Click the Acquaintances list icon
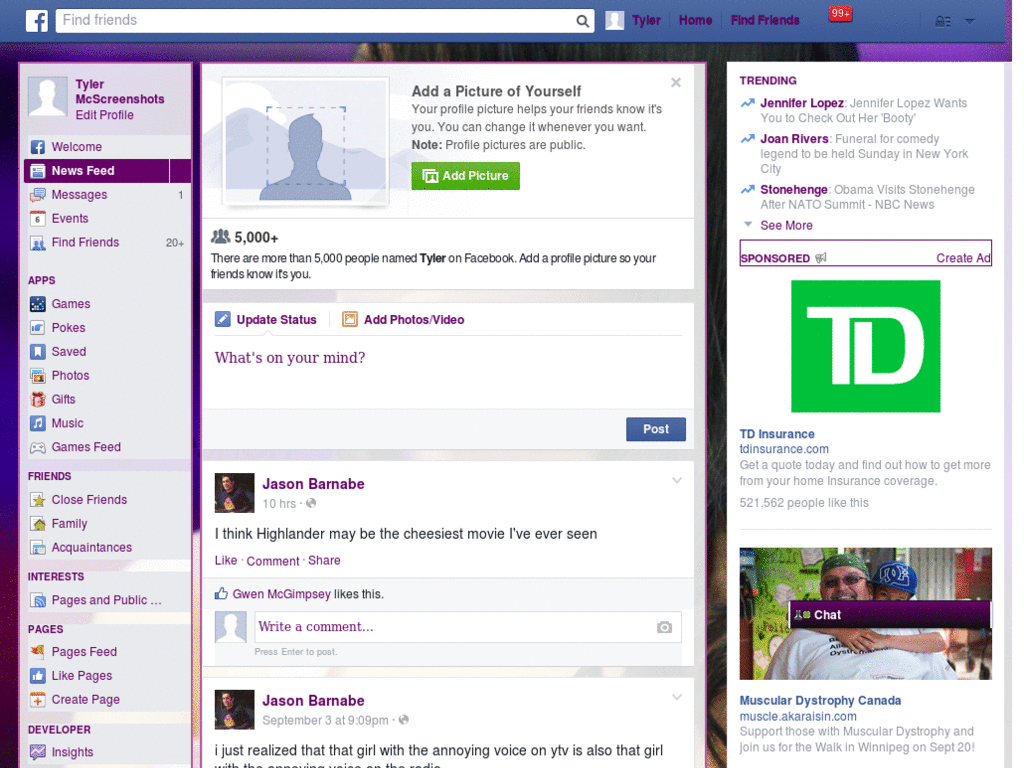This screenshot has width=1024, height=768. pos(38,547)
